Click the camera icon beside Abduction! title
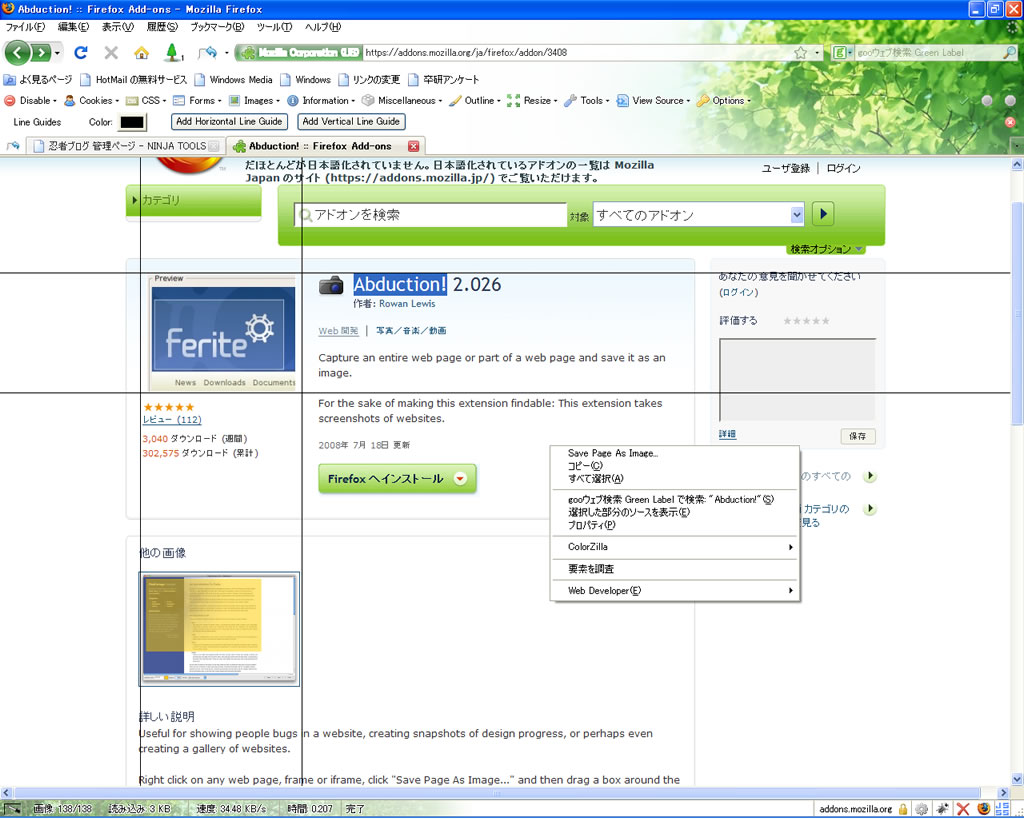 tap(331, 285)
